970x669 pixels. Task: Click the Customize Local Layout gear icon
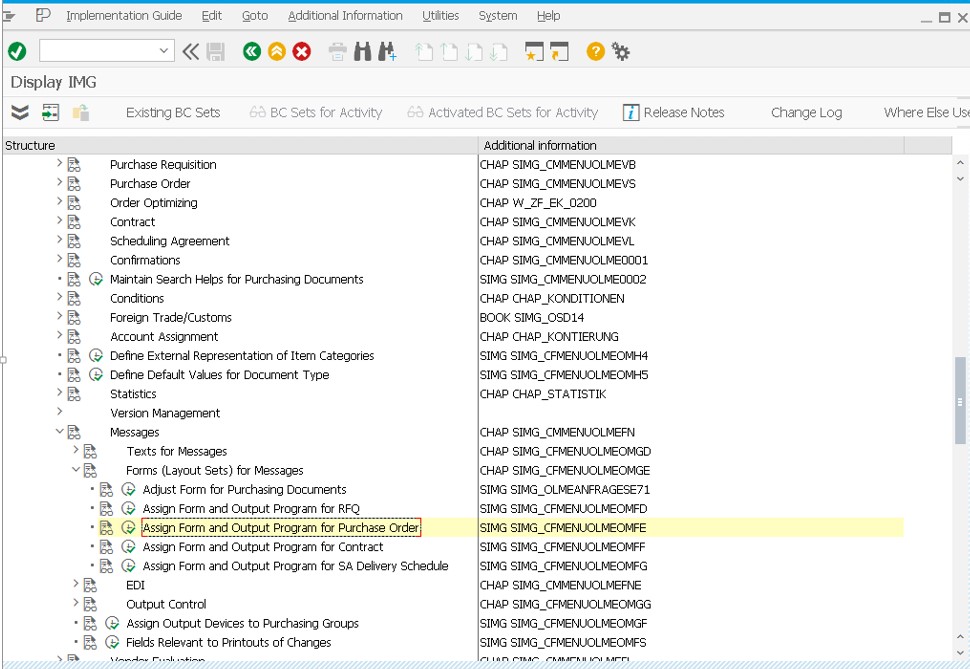tap(620, 51)
